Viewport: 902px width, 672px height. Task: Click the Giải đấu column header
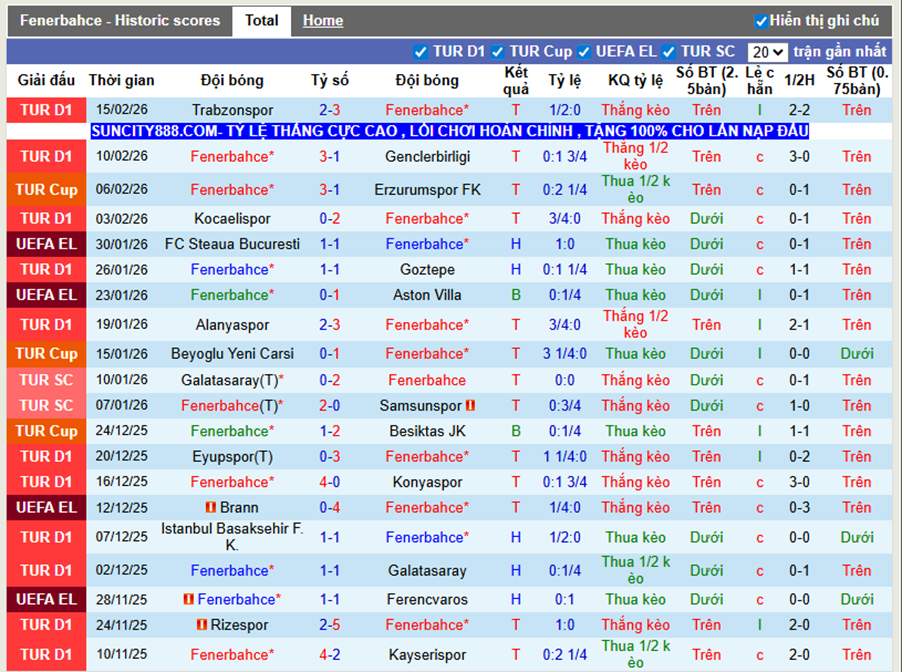[46, 81]
